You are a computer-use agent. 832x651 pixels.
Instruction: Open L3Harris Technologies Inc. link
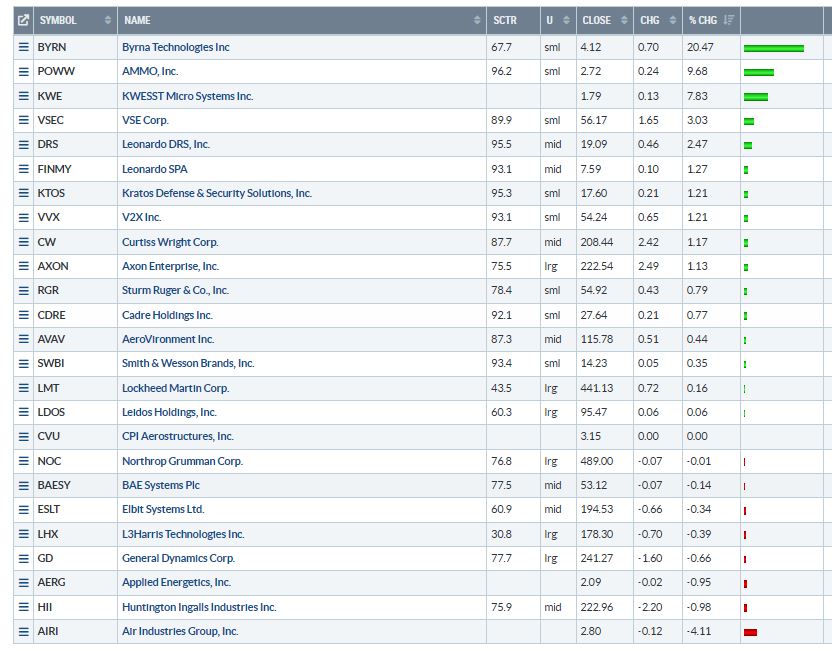pyautogui.click(x=183, y=534)
